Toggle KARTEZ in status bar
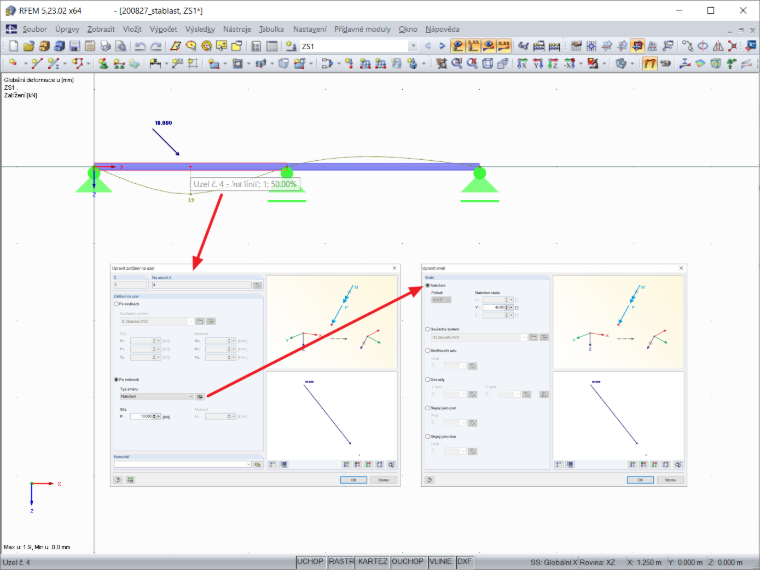This screenshot has height=570, width=760. pos(372,561)
